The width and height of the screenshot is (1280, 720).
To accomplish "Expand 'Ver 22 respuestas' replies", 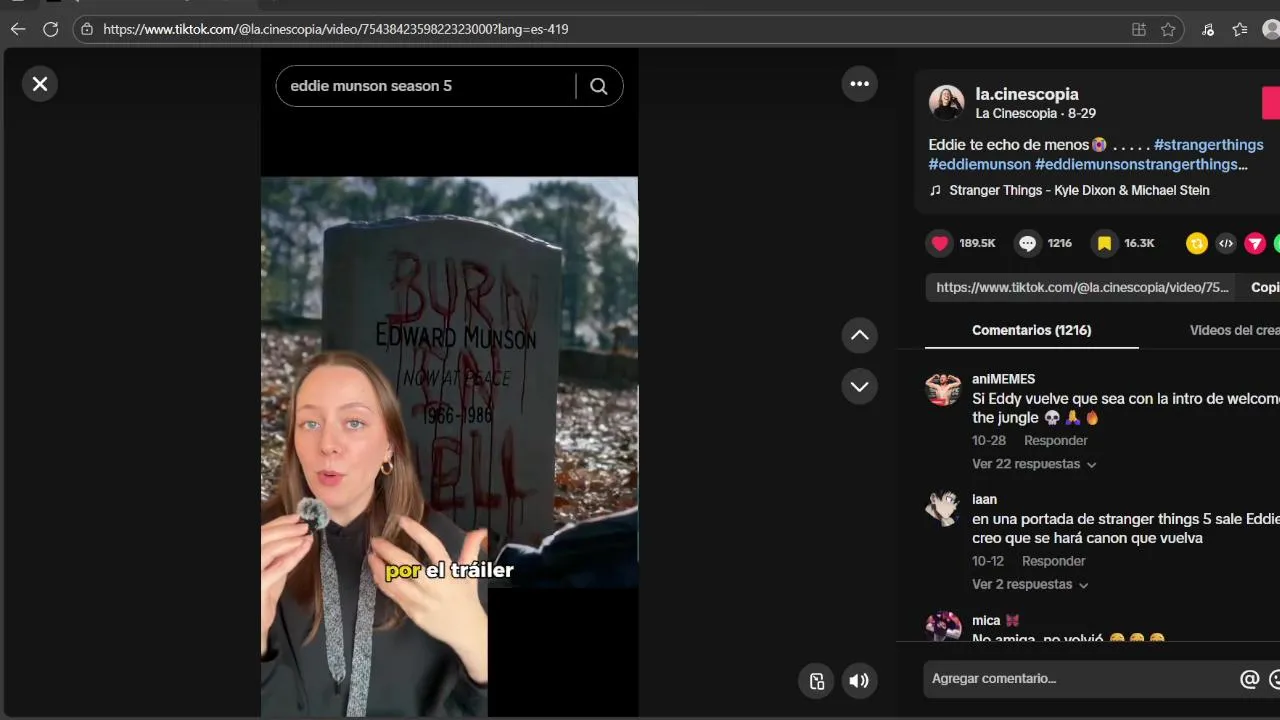I will pyautogui.click(x=1034, y=464).
